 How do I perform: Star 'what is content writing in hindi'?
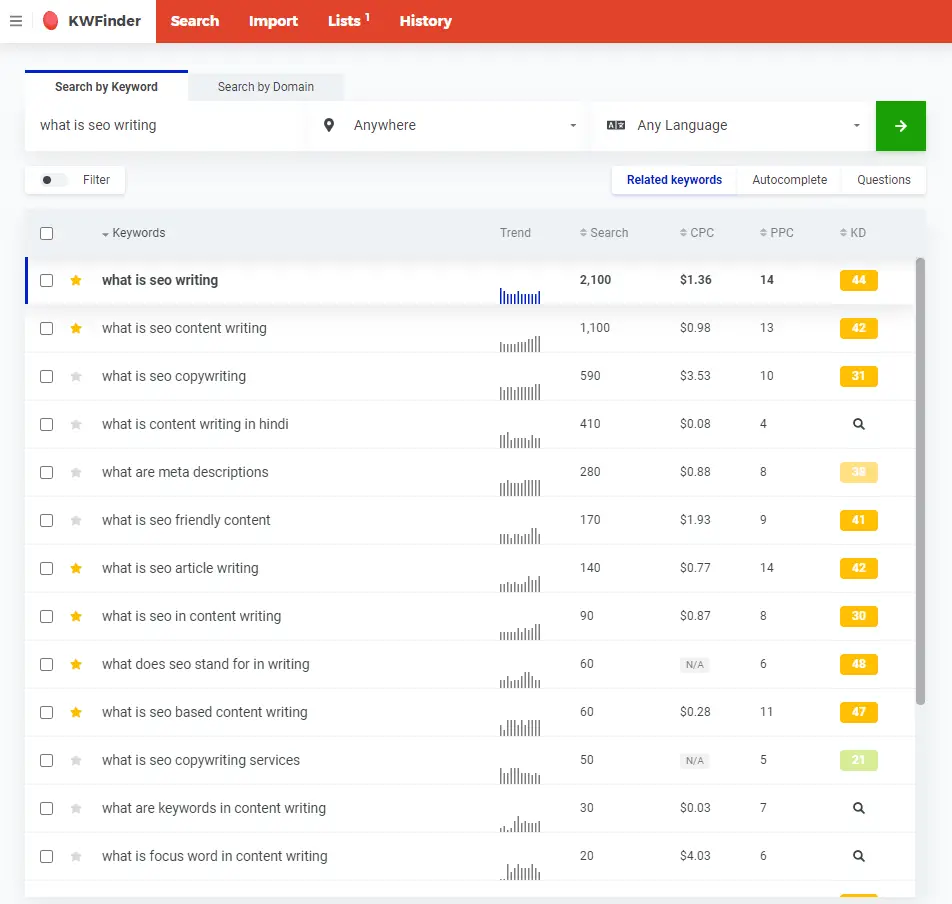click(76, 424)
